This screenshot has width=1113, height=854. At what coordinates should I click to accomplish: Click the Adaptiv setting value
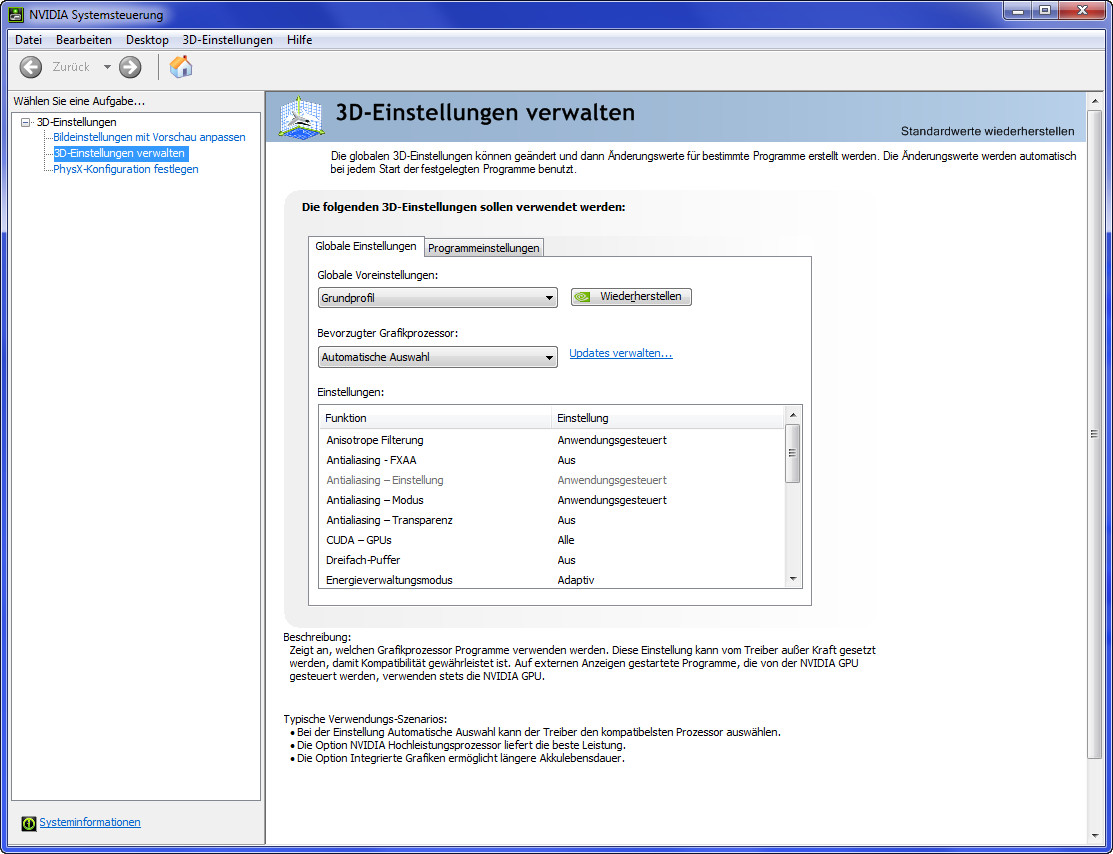(576, 580)
